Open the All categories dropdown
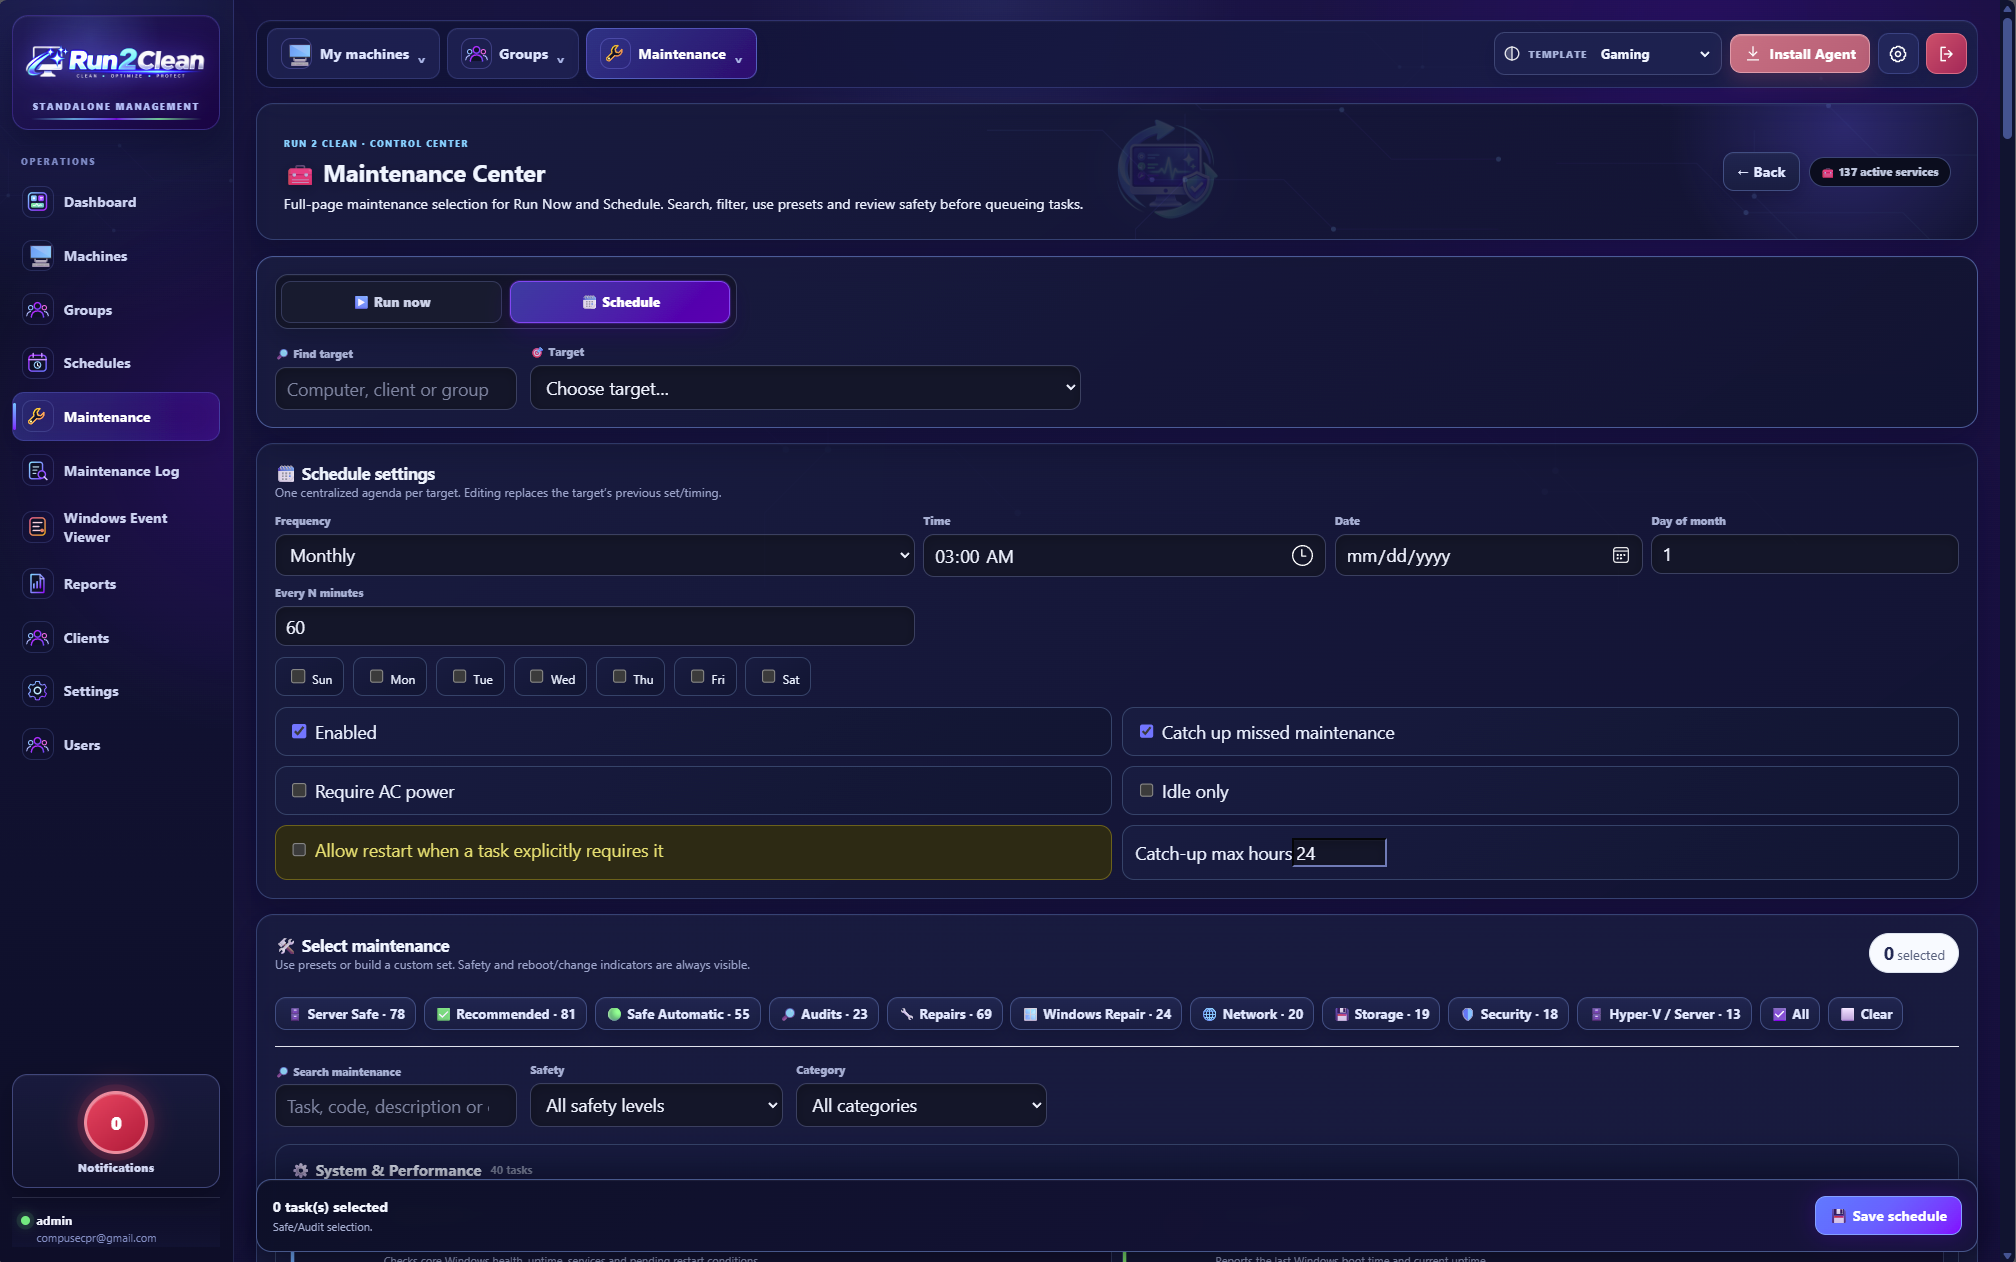 pos(921,1106)
